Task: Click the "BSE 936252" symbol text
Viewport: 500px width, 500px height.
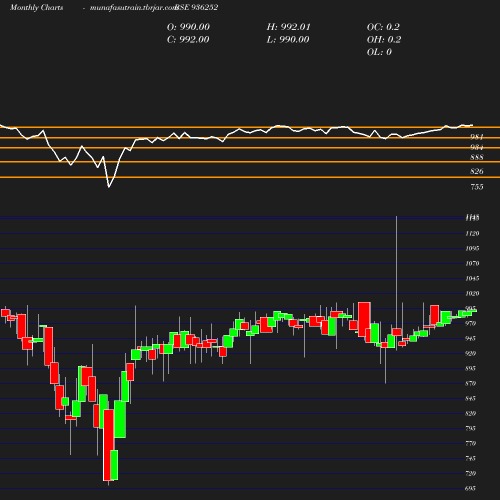Action: [x=197, y=7]
